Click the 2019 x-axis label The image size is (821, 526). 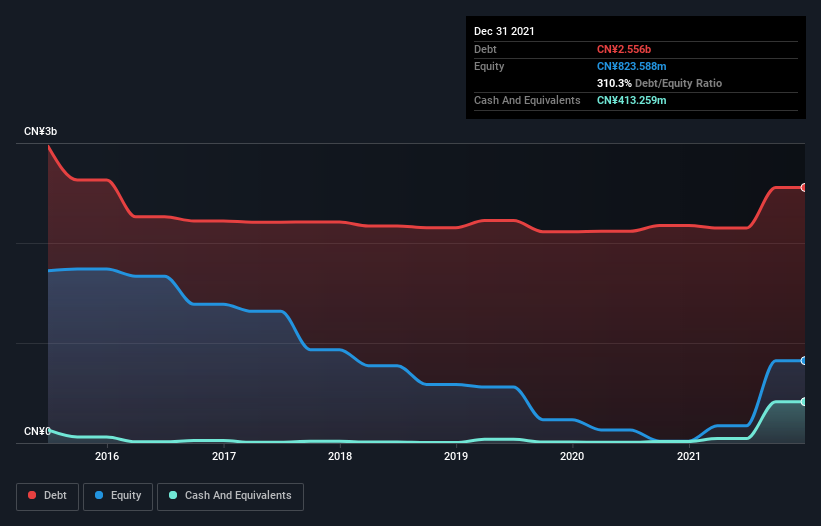(x=456, y=456)
